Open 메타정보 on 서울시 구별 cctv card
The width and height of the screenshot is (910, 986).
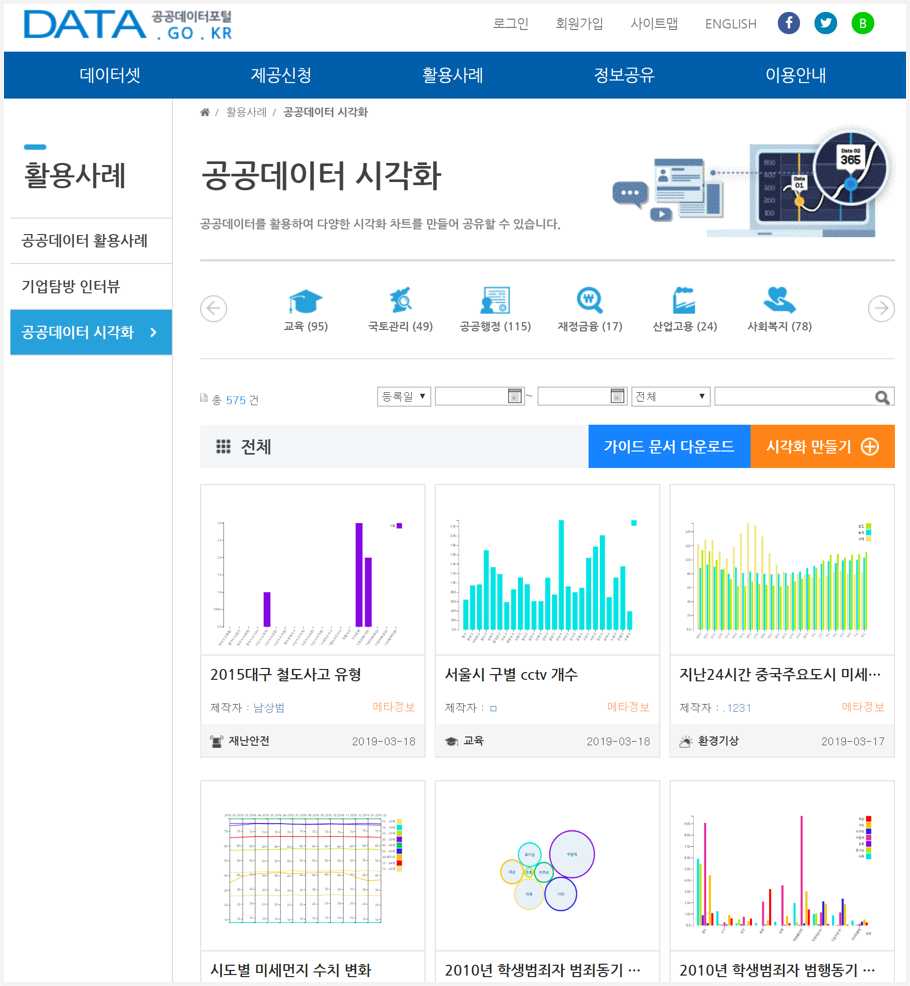coord(628,707)
